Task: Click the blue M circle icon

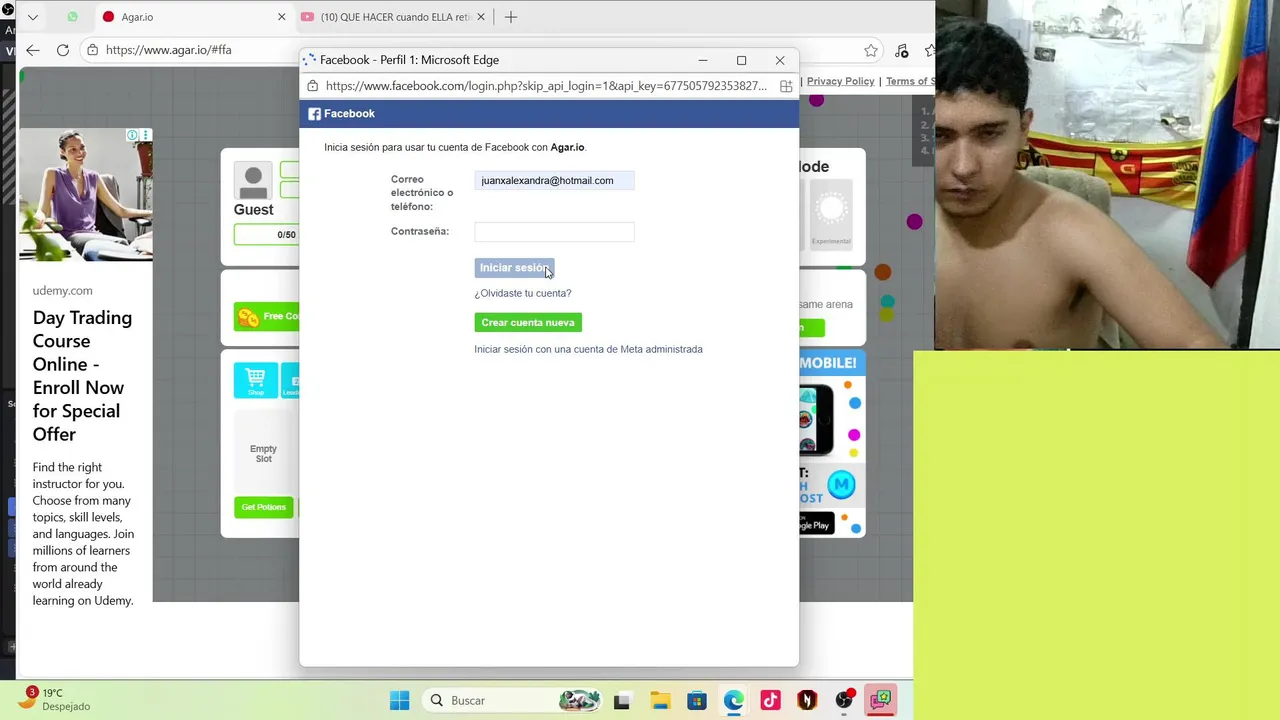Action: (841, 485)
